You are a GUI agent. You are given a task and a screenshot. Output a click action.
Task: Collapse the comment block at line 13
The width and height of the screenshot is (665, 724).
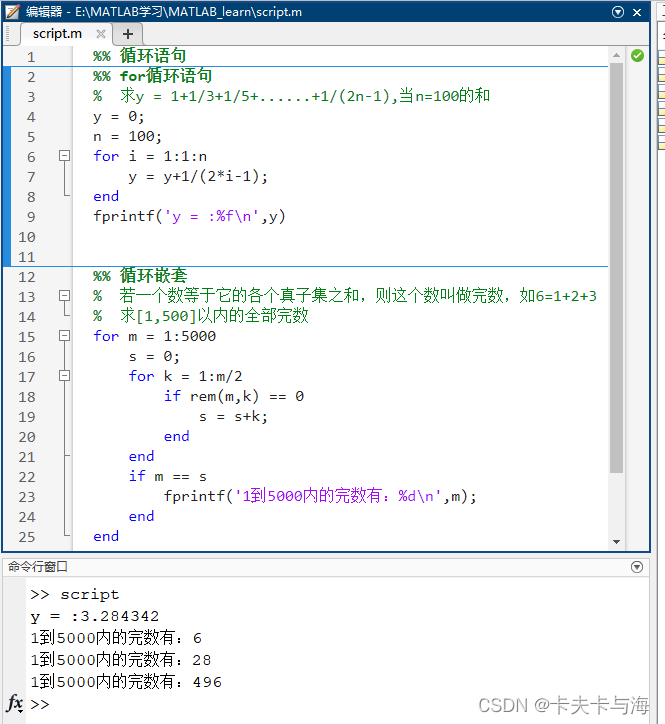pos(65,296)
